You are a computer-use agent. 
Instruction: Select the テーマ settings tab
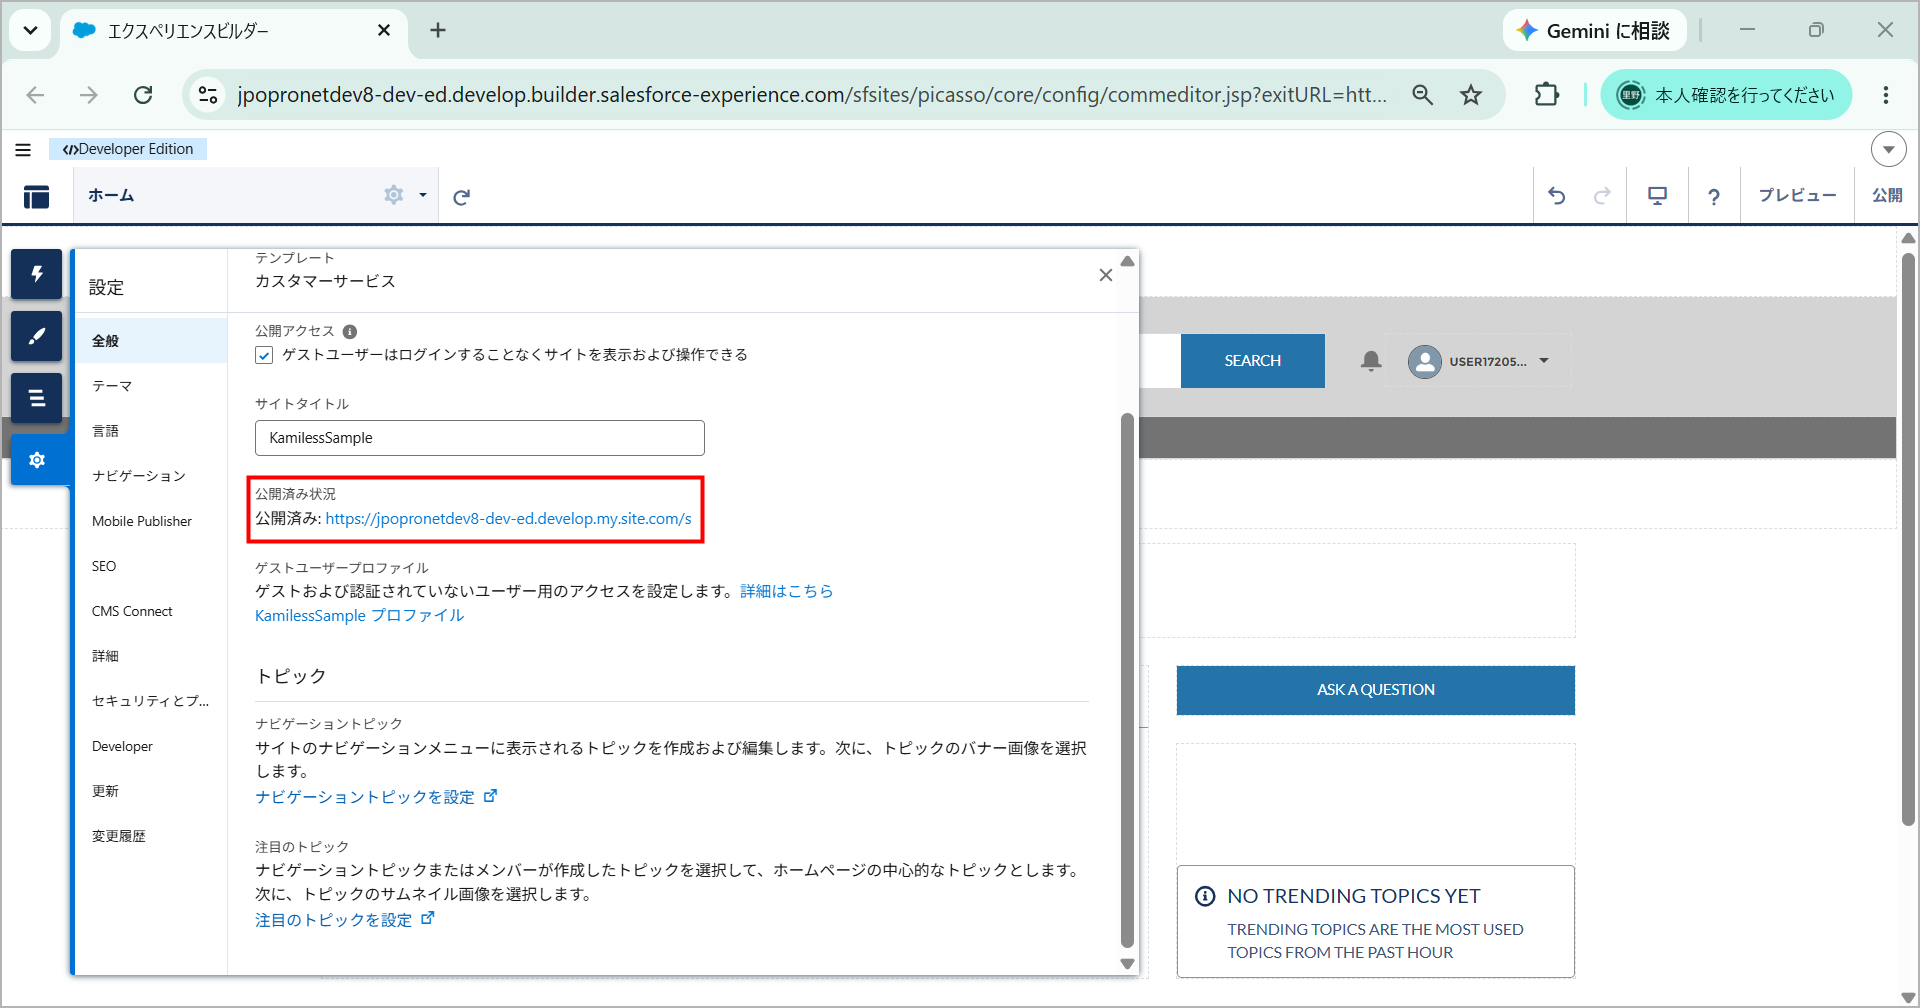pos(112,386)
